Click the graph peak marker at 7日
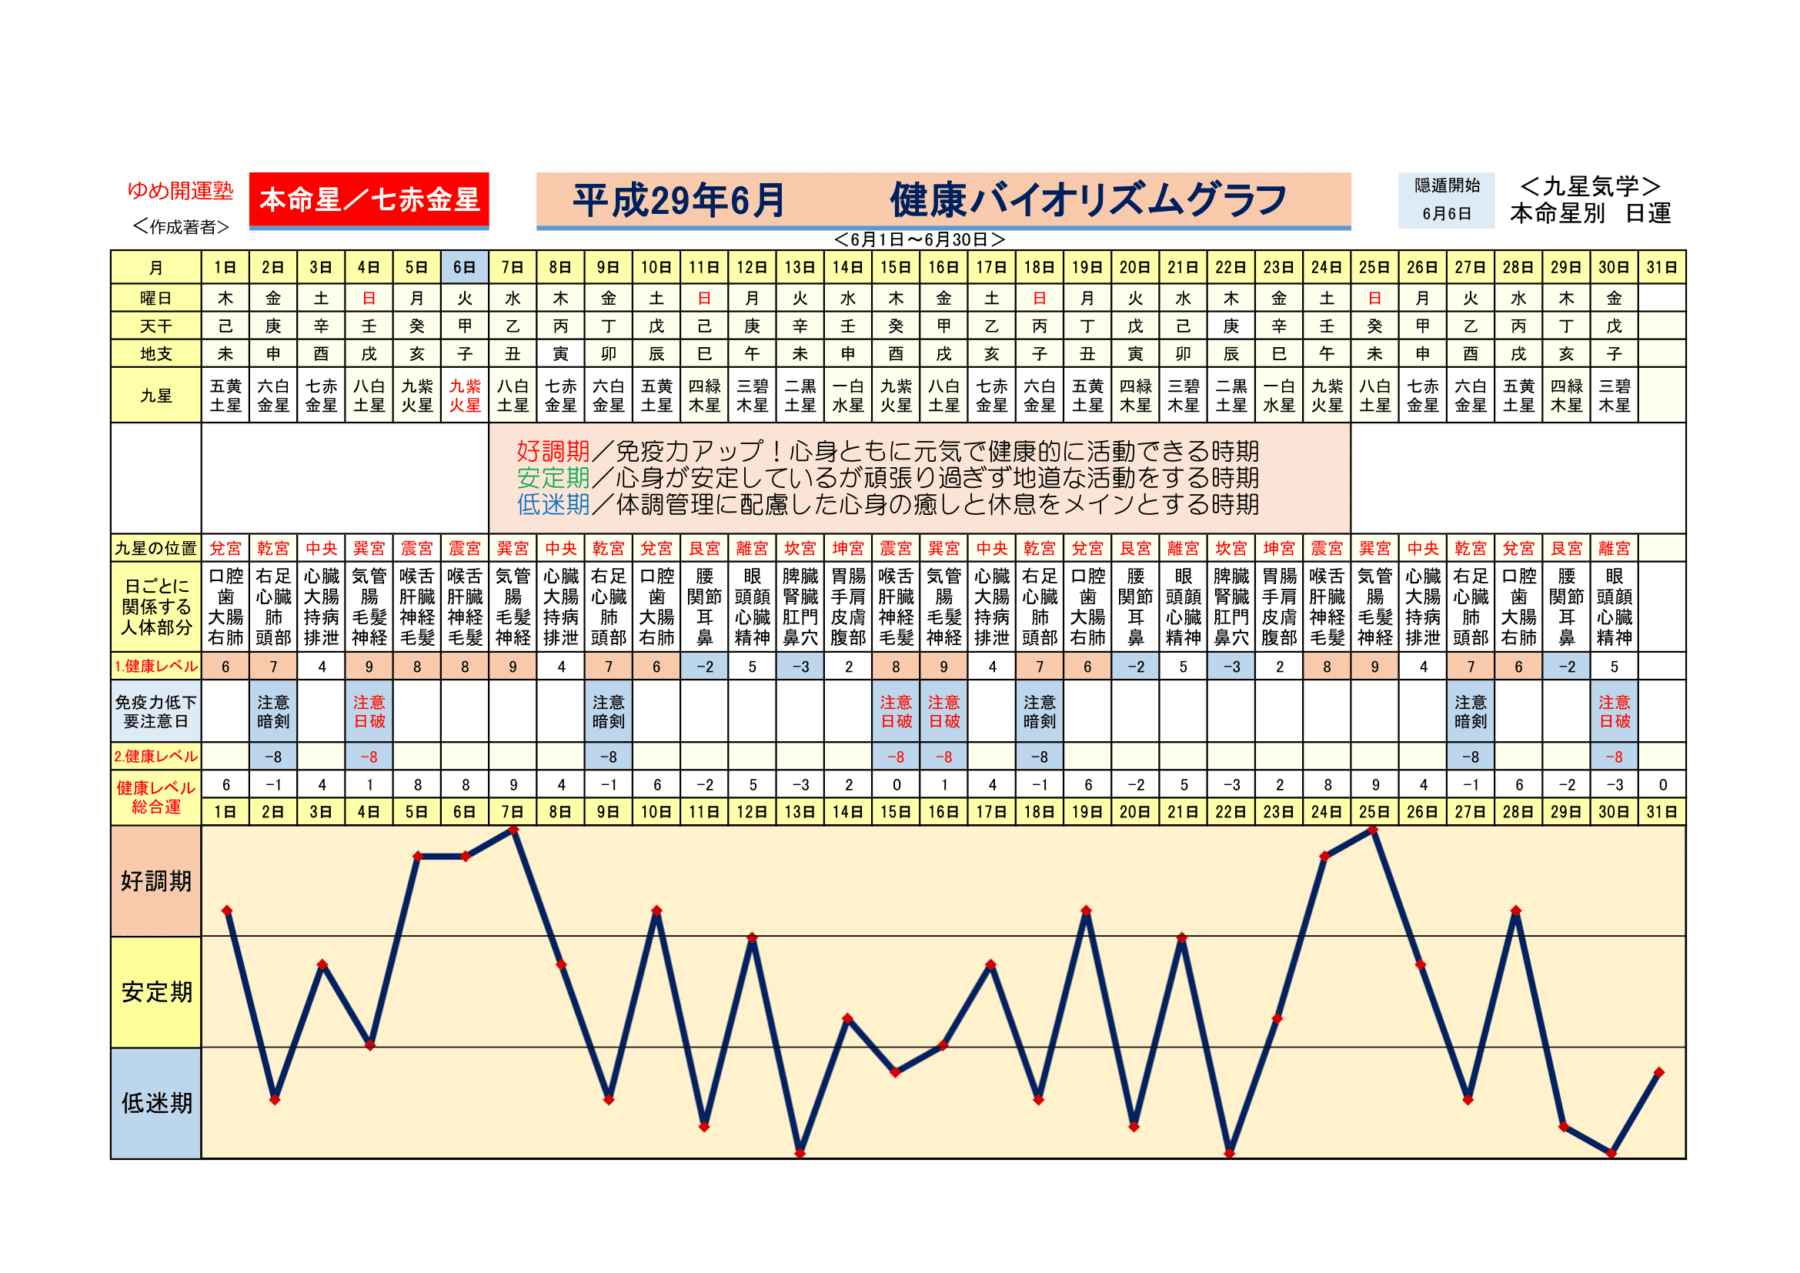The image size is (1800, 1273). click(513, 829)
